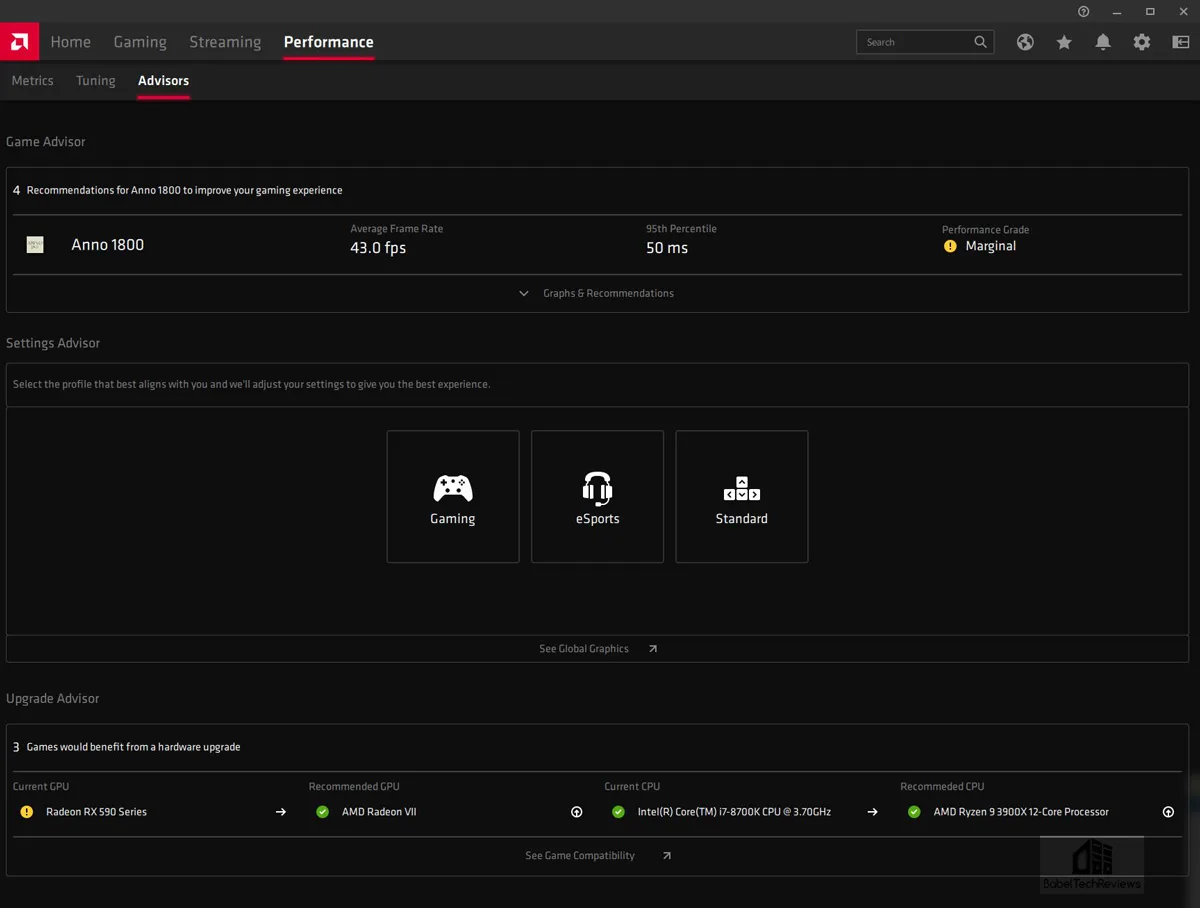Click Radeon RX 590 Series text
Screen dimensions: 1200x908
pos(96,812)
